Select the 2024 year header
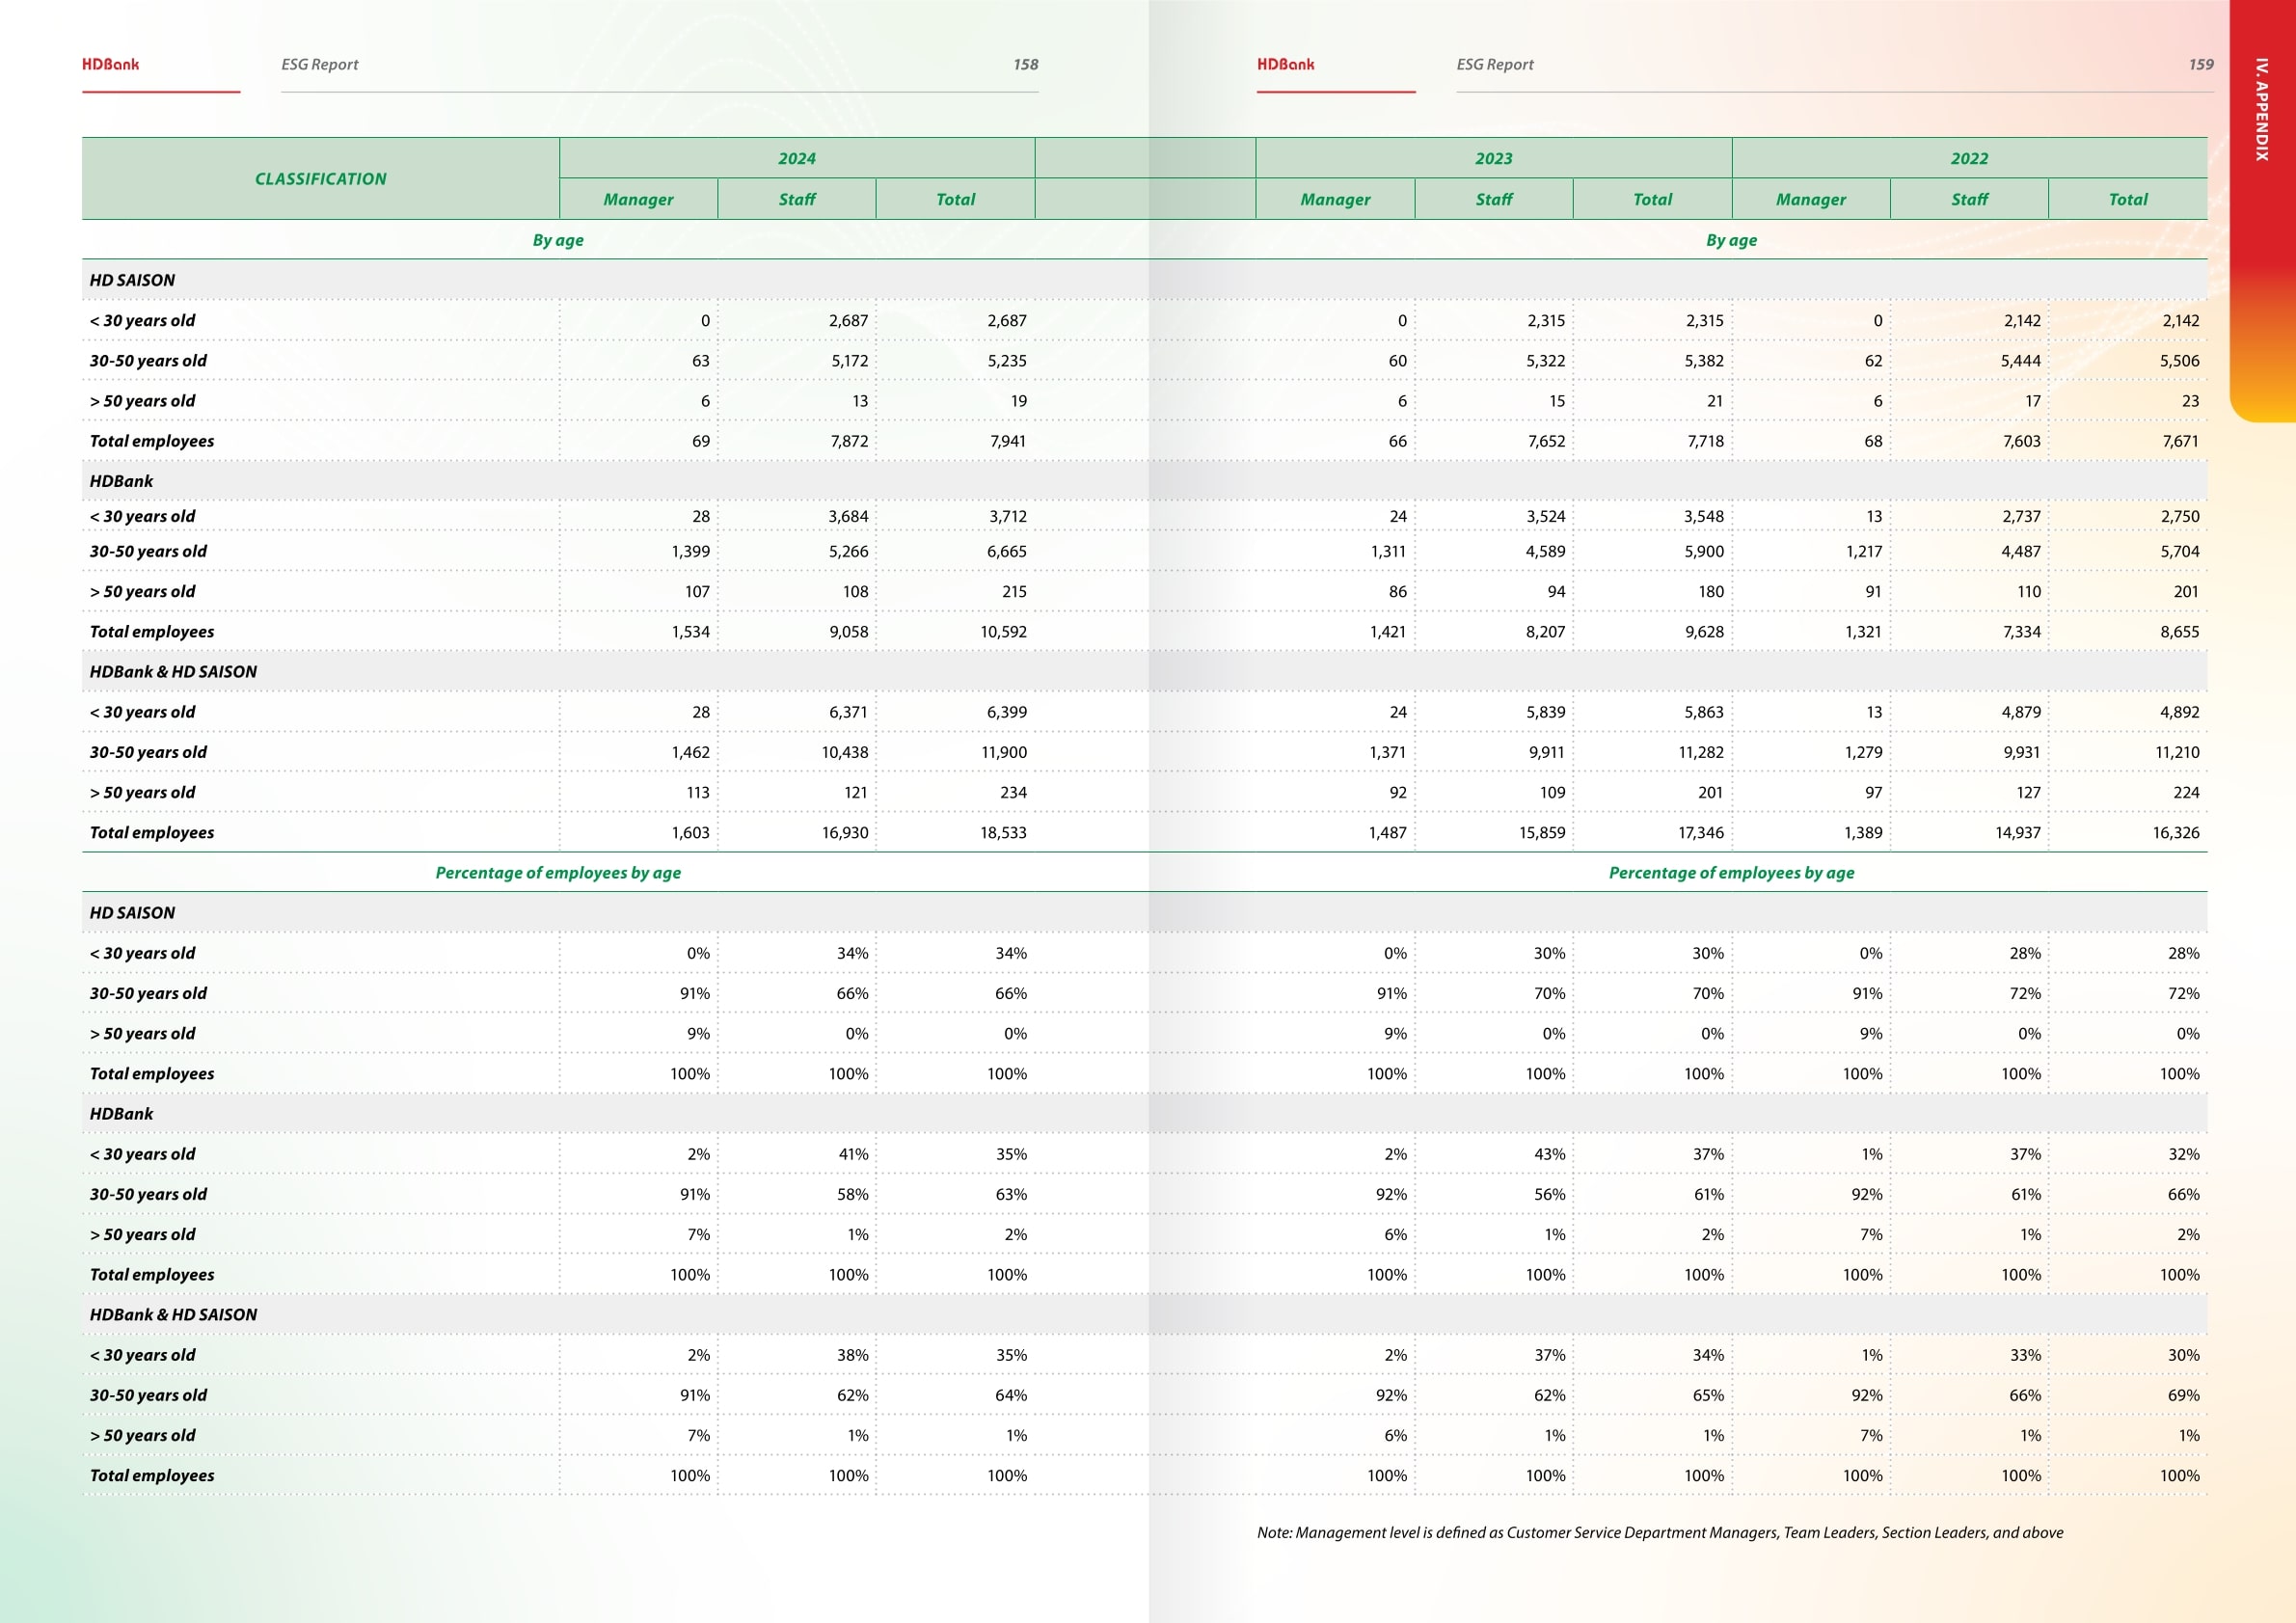 click(796, 159)
